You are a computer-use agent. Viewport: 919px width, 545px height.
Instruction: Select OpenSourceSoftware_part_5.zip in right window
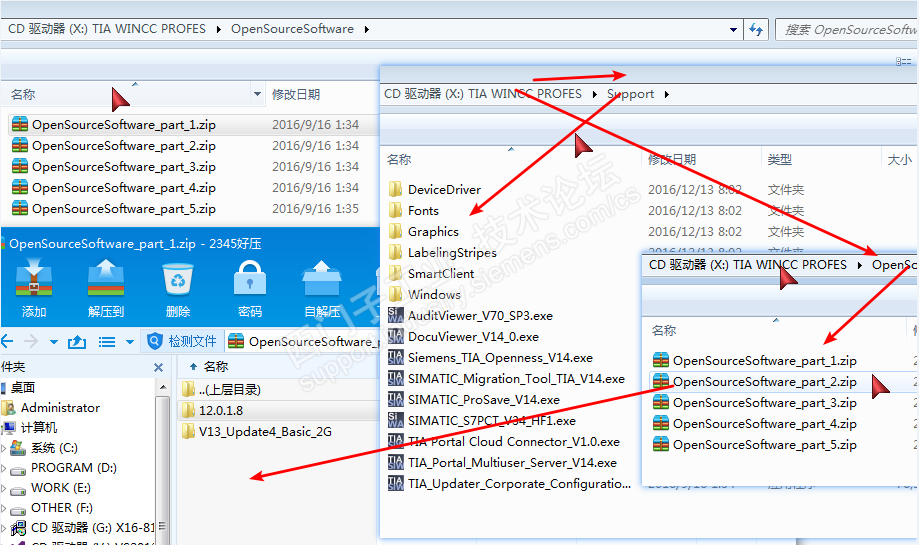(x=755, y=445)
